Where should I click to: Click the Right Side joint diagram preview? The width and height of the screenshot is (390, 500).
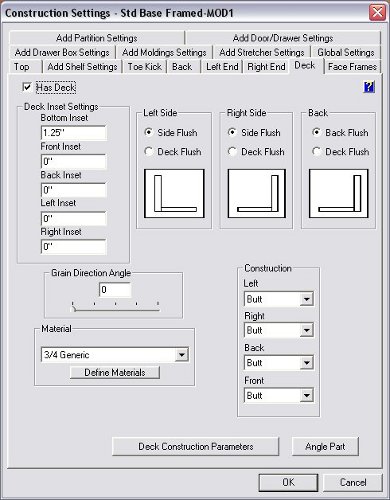click(257, 194)
